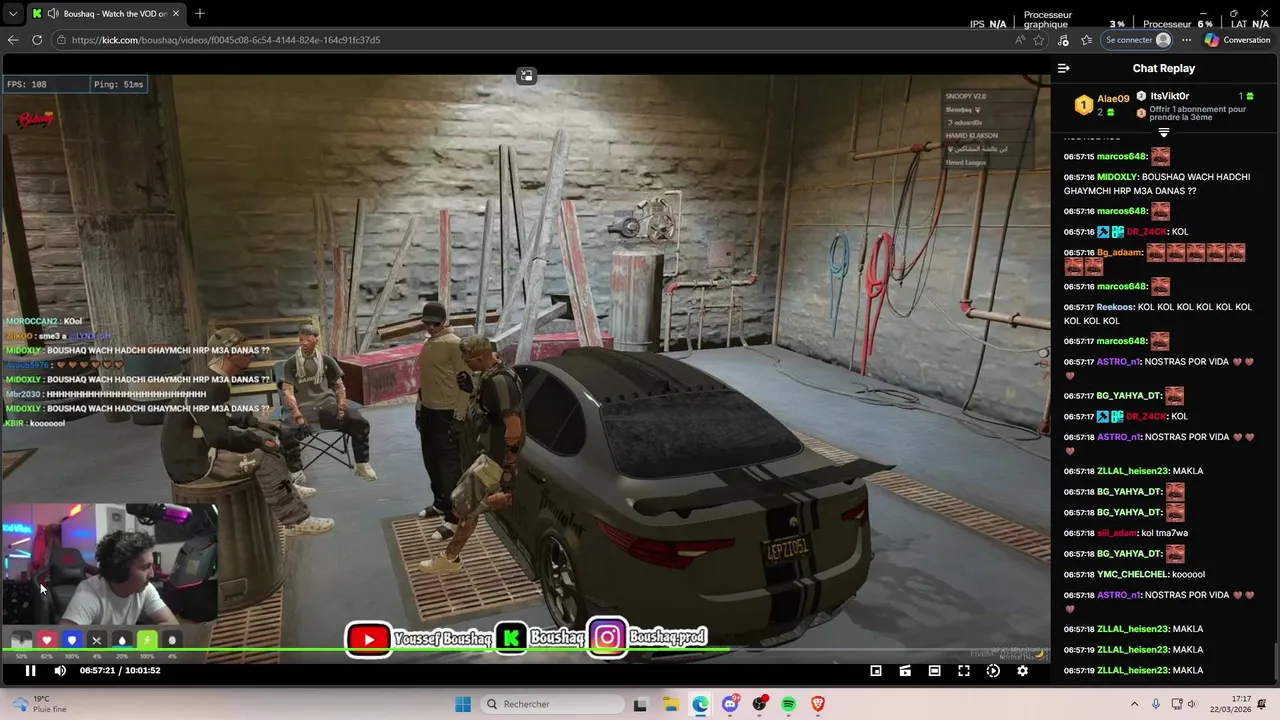The height and width of the screenshot is (720, 1280).
Task: Click YouTube logo in stream overlay
Action: click(369, 639)
